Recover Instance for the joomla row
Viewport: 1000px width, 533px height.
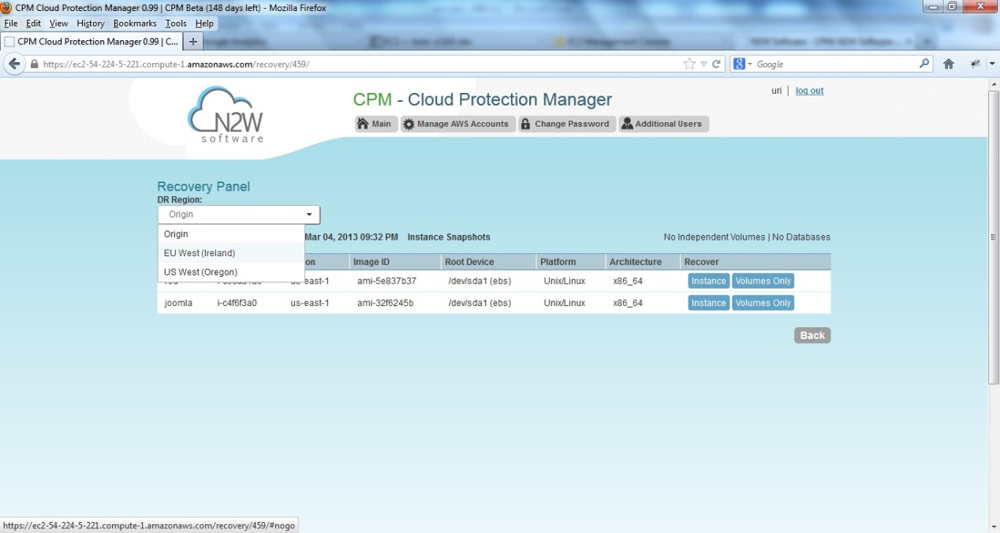coord(709,303)
